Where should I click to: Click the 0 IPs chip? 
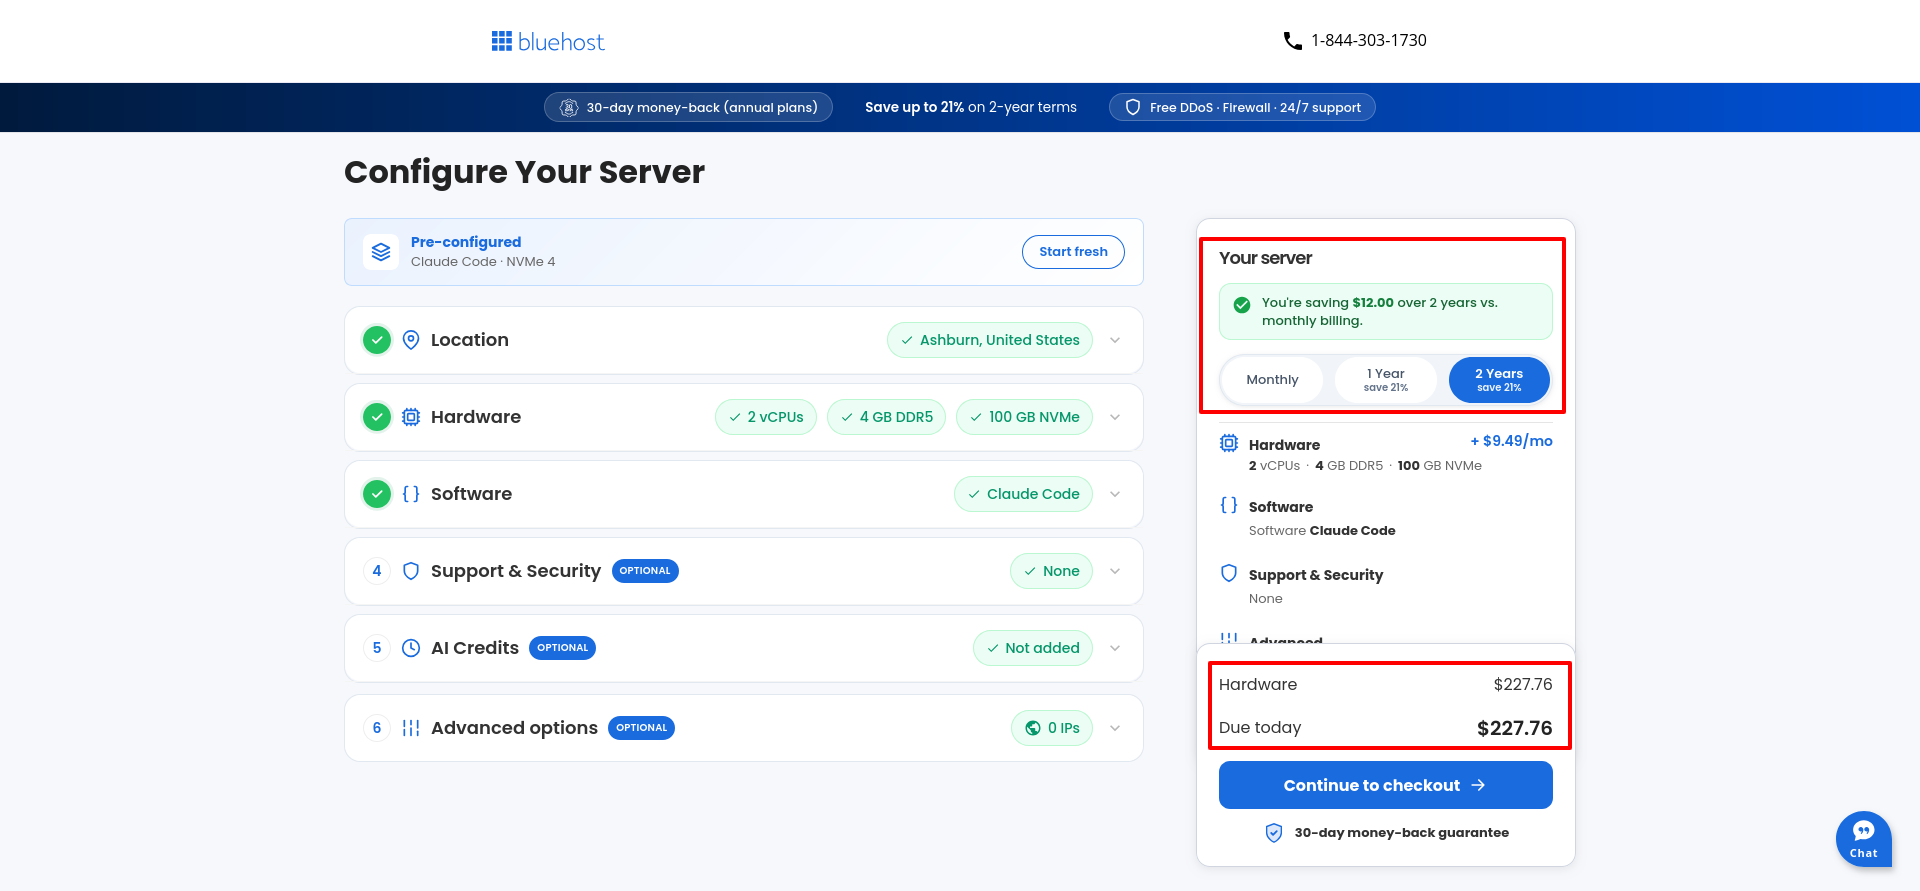click(x=1052, y=728)
